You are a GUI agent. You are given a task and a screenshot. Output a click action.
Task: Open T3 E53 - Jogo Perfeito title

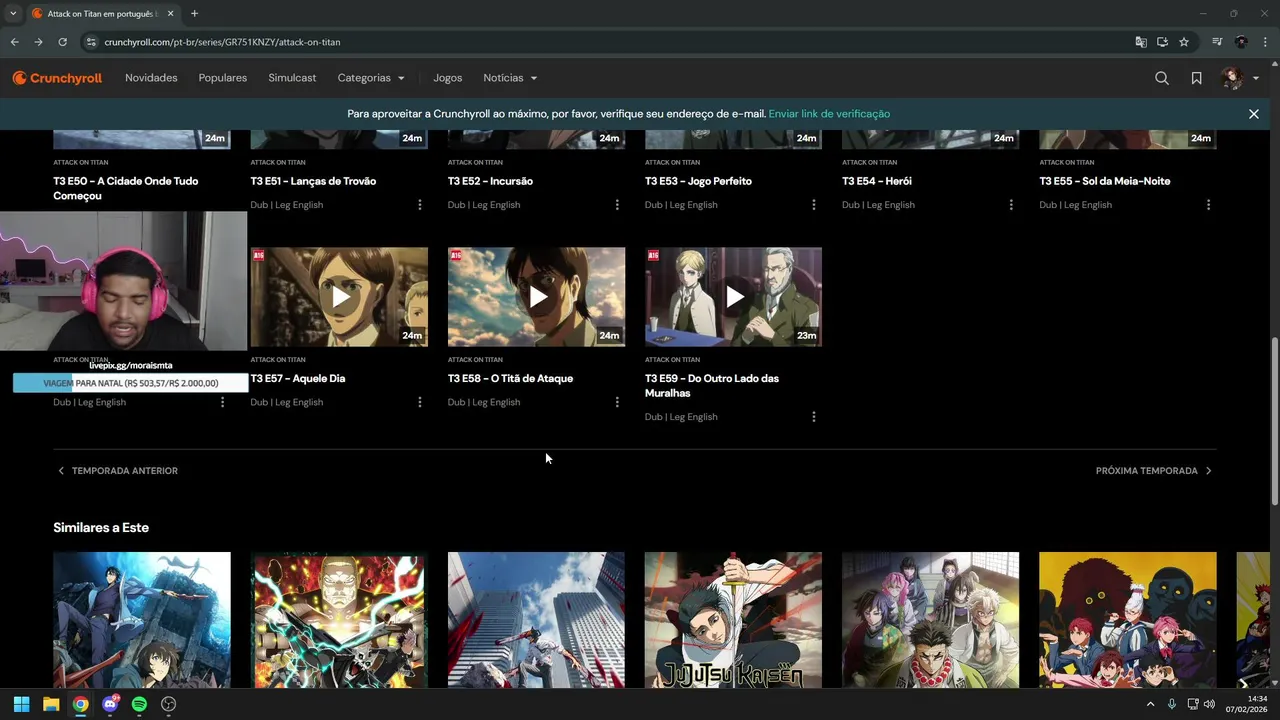point(698,181)
